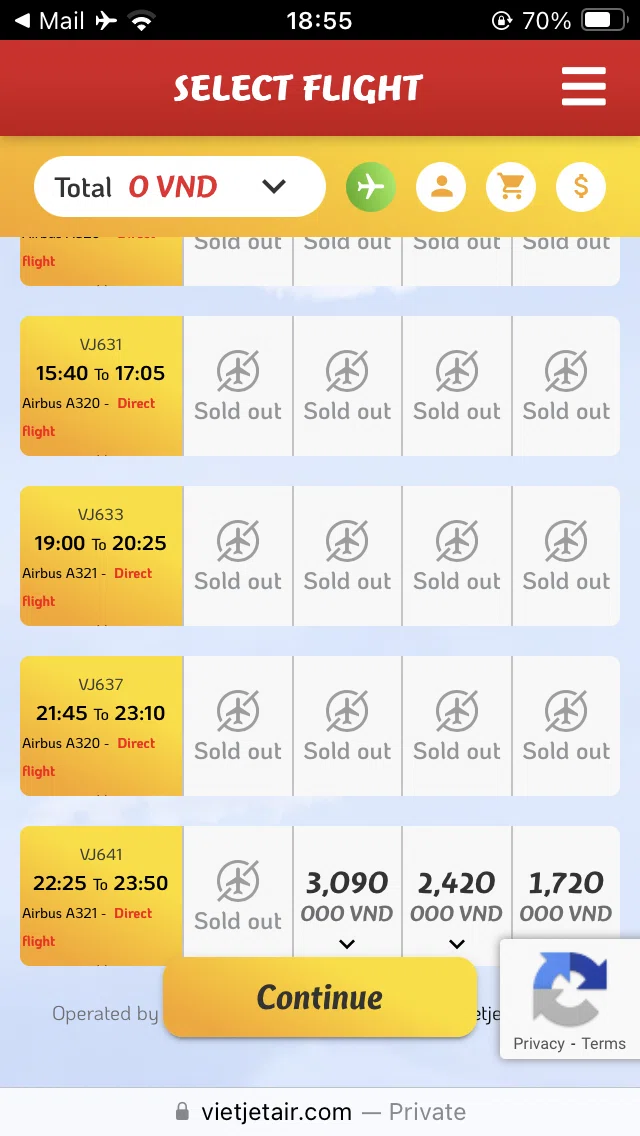Tap the VJ641 22:25 flight info card

101,895
